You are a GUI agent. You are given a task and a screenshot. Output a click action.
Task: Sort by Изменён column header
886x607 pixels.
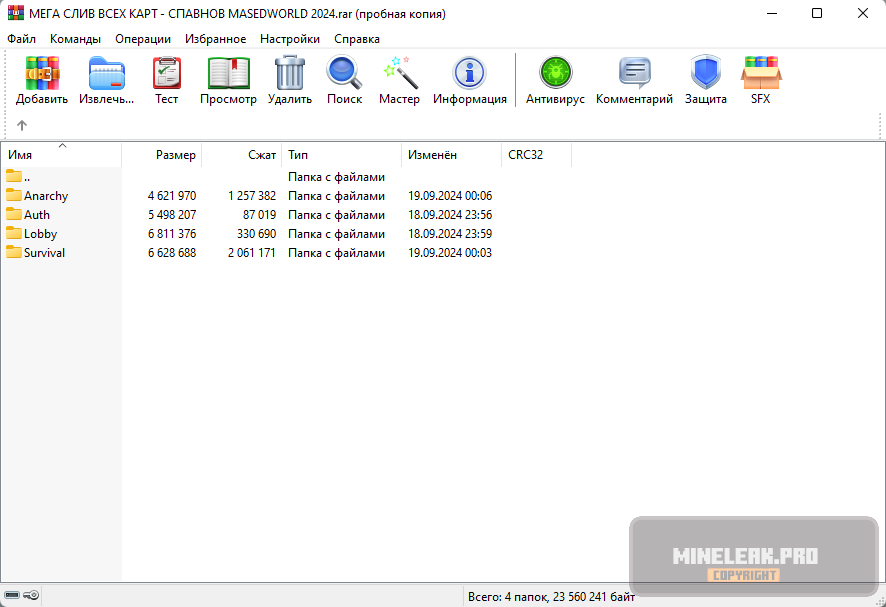(x=451, y=155)
